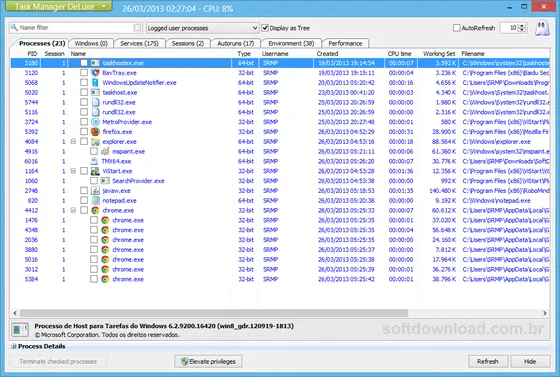The width and height of the screenshot is (560, 377).
Task: Toggle the Display as Tree checkbox
Action: [265, 28]
